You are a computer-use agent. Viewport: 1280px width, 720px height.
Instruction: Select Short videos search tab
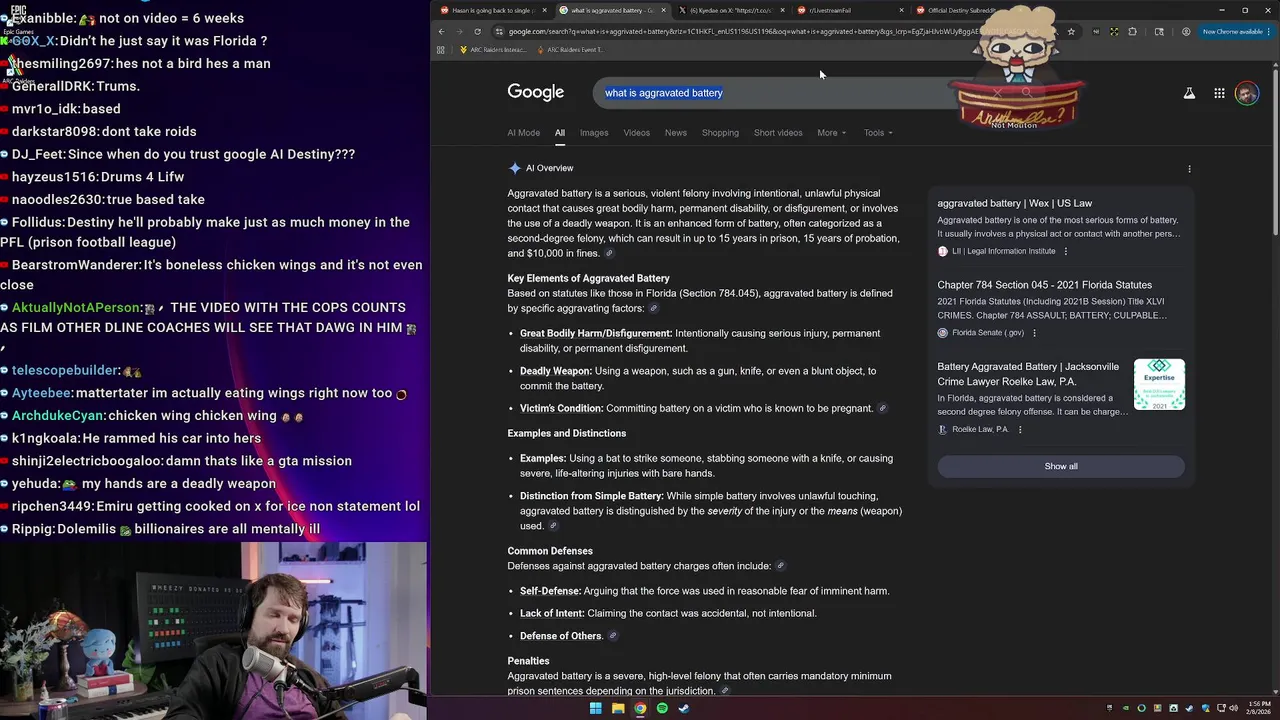click(x=778, y=132)
